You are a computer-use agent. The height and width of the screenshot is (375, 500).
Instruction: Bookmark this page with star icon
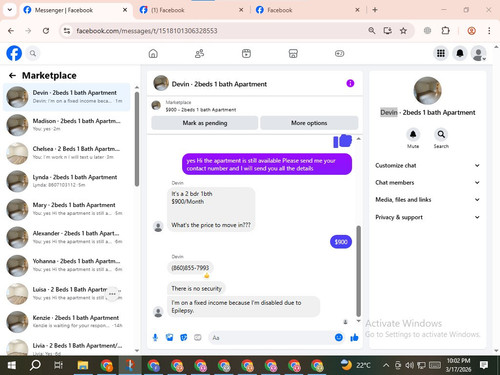(x=403, y=31)
